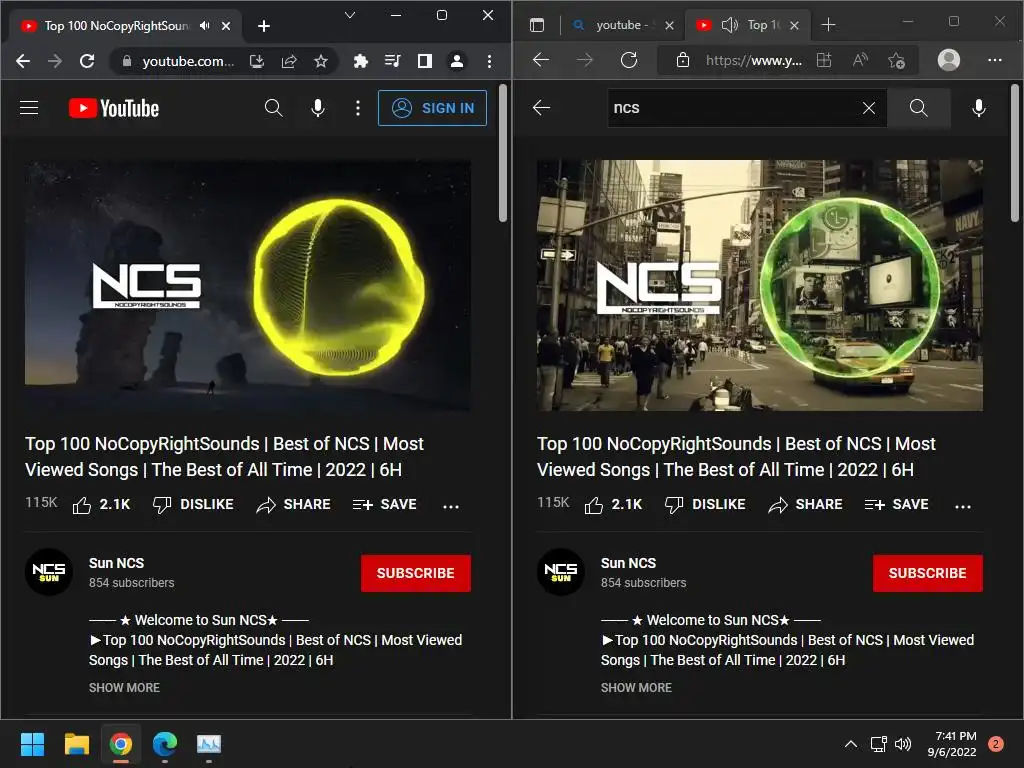Clear the ncs search text in Edge
The image size is (1024, 768).
coord(869,108)
